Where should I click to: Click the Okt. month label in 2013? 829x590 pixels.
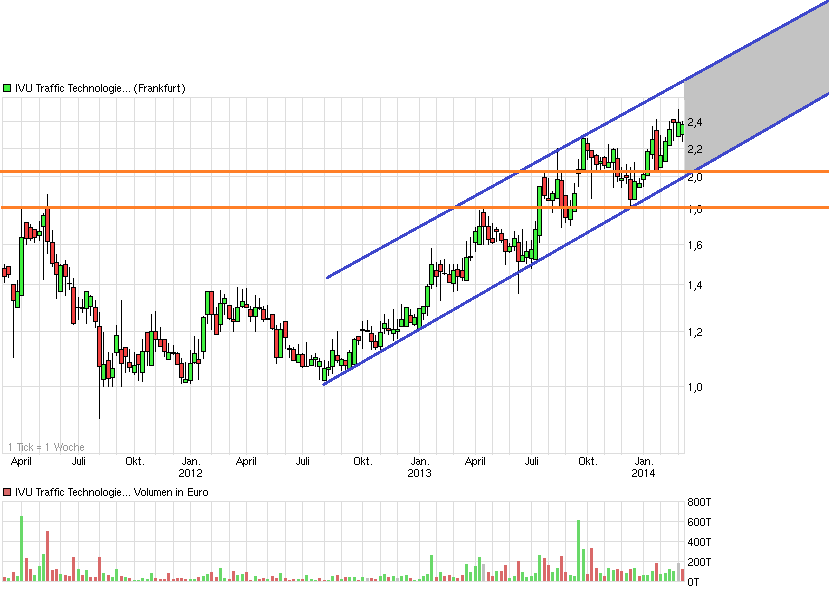588,461
